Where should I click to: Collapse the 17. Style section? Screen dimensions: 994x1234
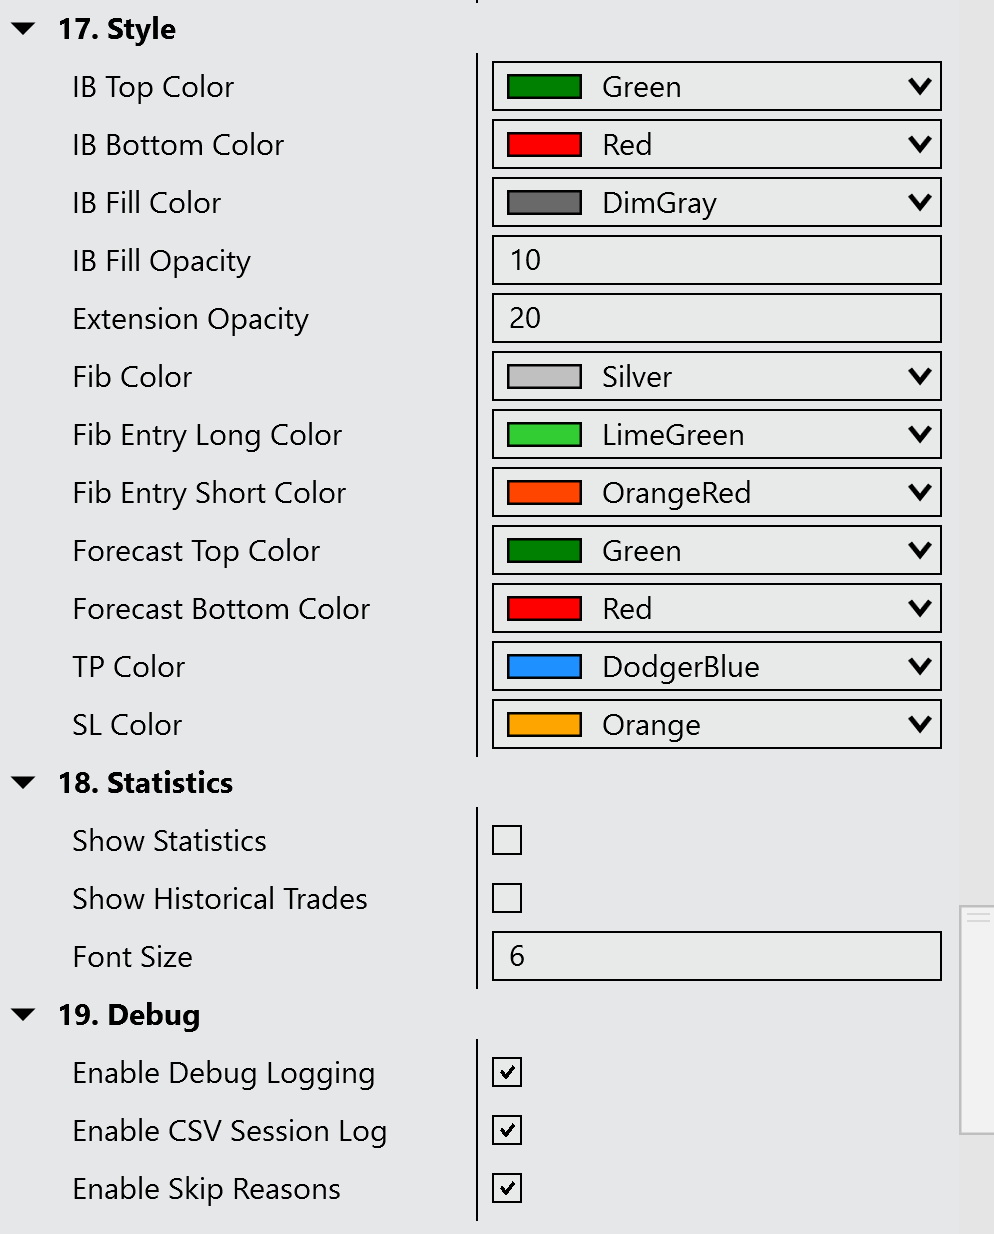click(x=23, y=29)
